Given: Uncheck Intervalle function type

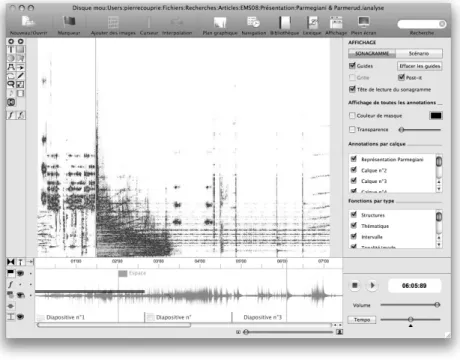Looking at the screenshot, I should click(x=354, y=236).
